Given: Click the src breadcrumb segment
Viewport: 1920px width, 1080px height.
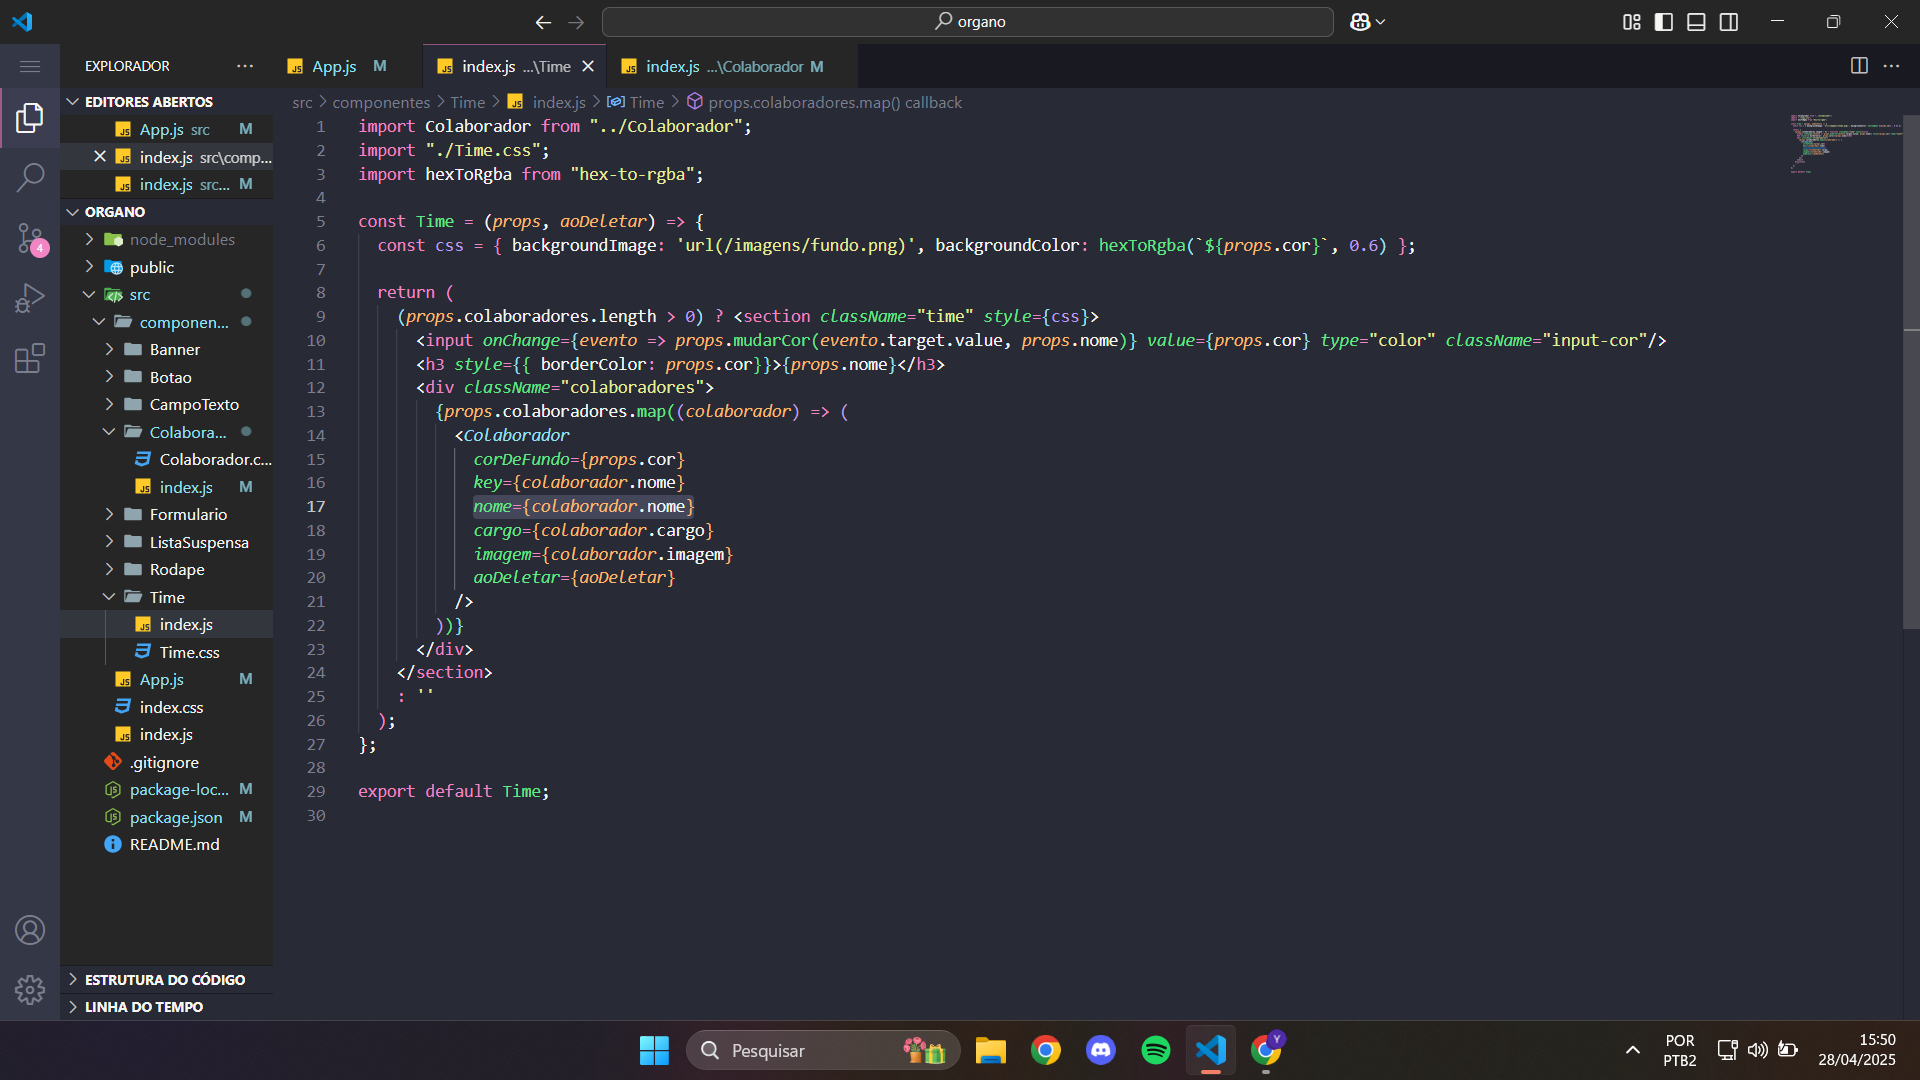Looking at the screenshot, I should (x=302, y=102).
